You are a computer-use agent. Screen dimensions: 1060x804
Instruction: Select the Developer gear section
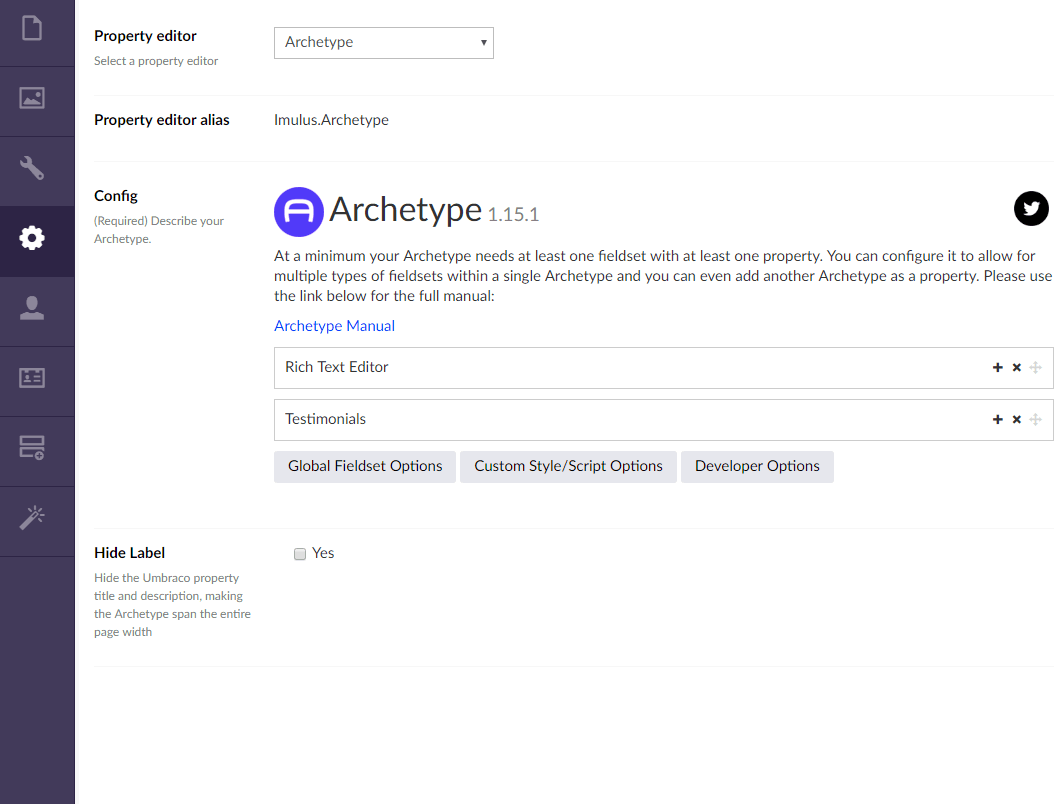coord(32,238)
